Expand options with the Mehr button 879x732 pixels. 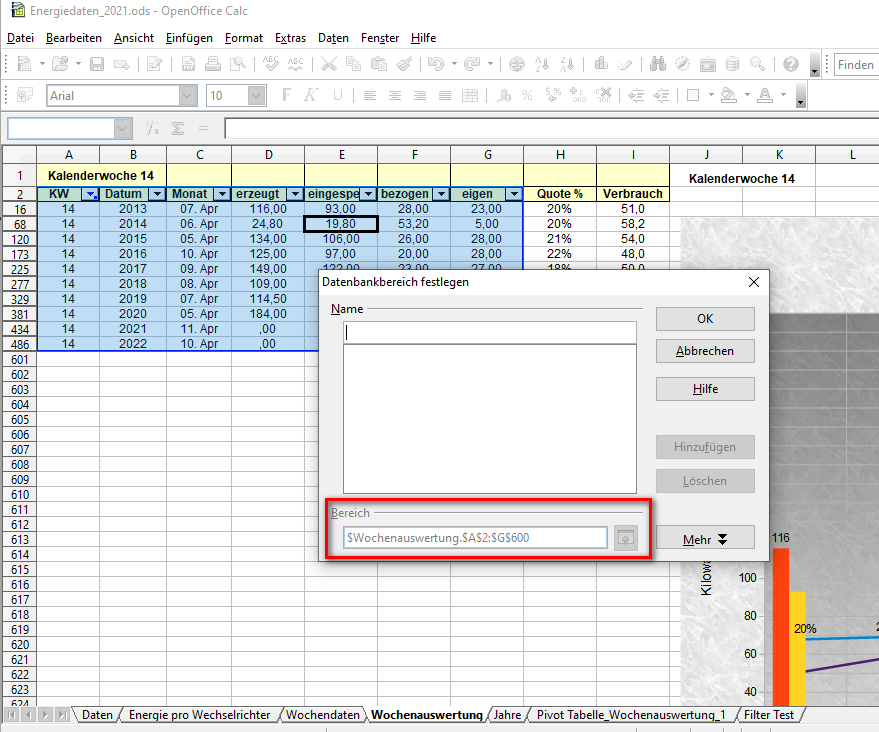click(705, 539)
